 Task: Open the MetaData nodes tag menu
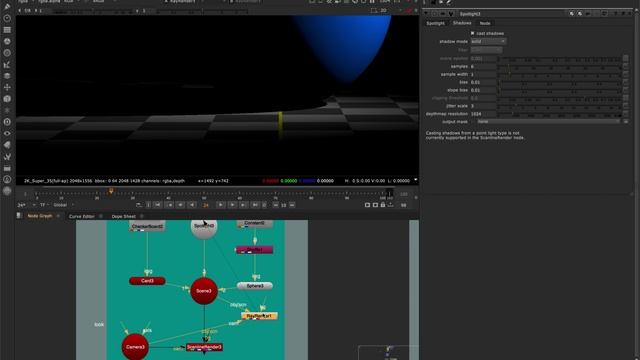7,145
